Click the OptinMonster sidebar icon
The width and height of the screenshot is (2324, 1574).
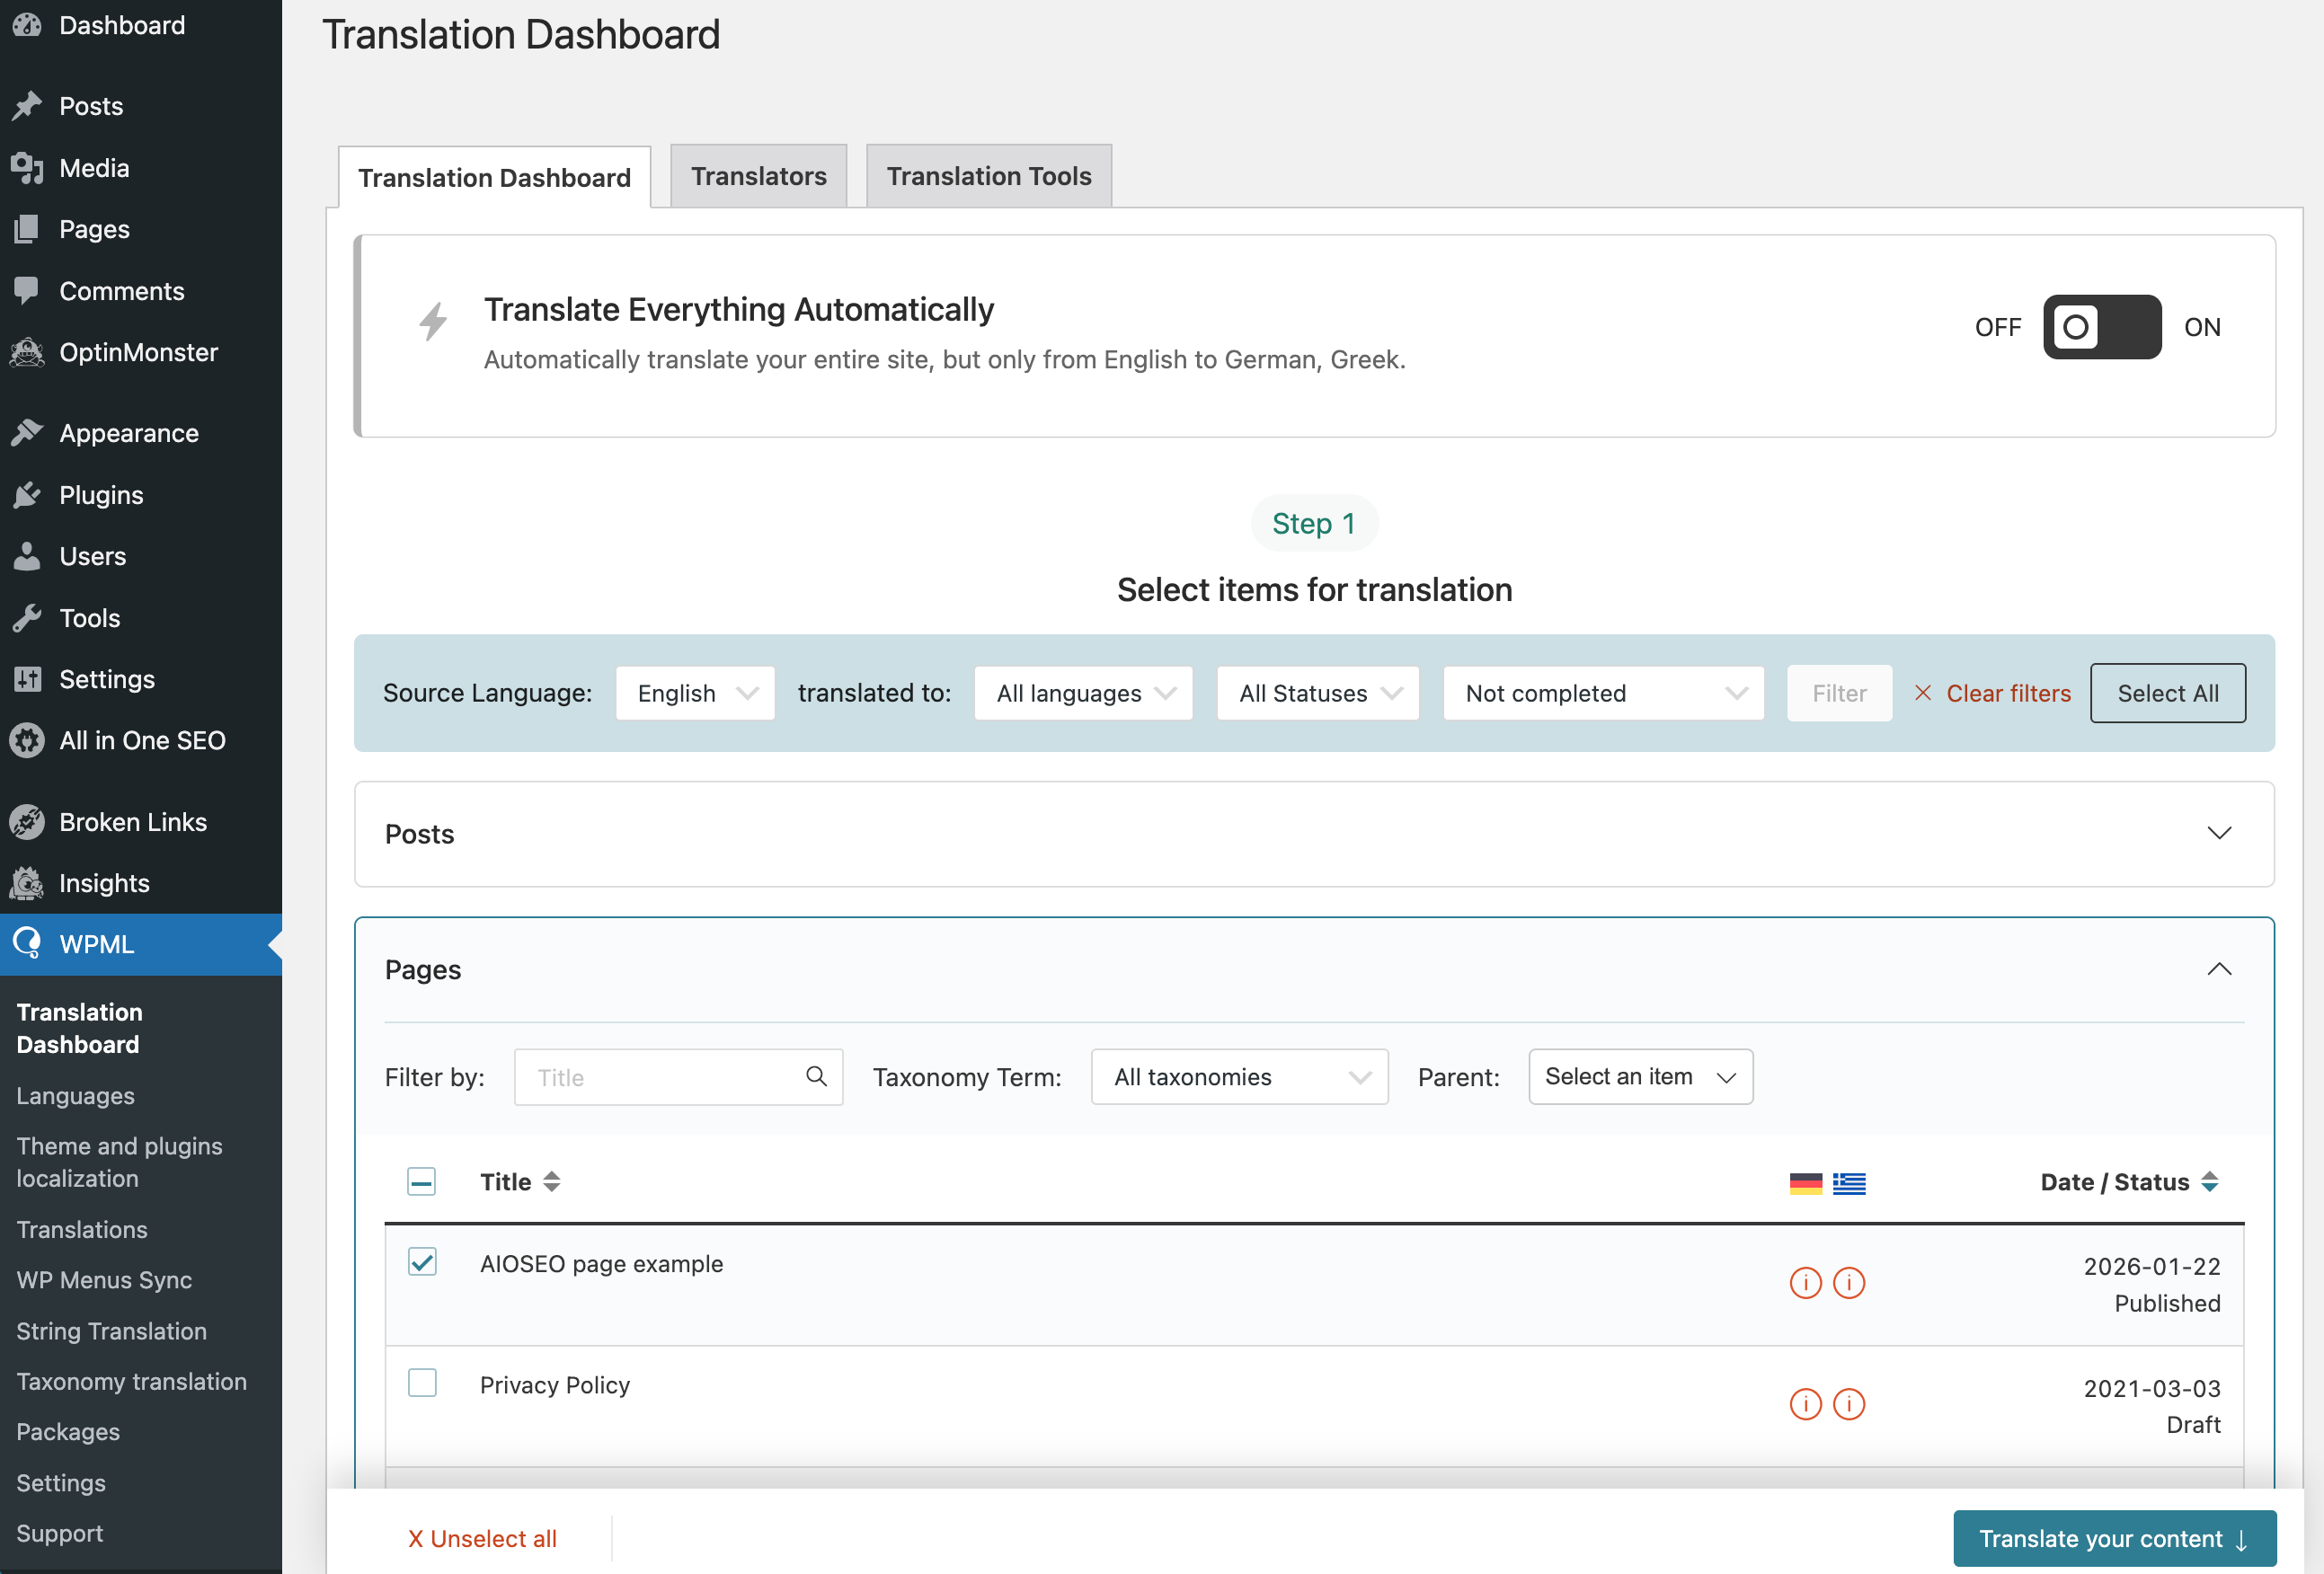pos(28,352)
